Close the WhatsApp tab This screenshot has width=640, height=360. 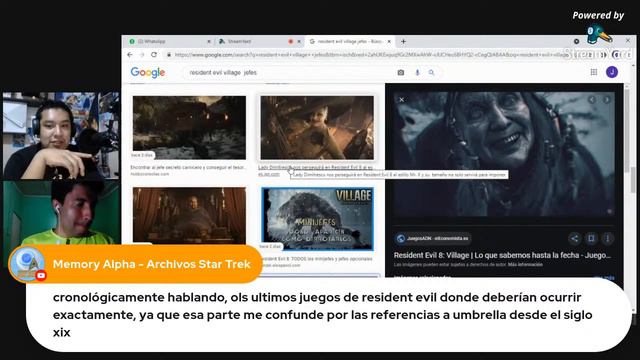[x=209, y=41]
